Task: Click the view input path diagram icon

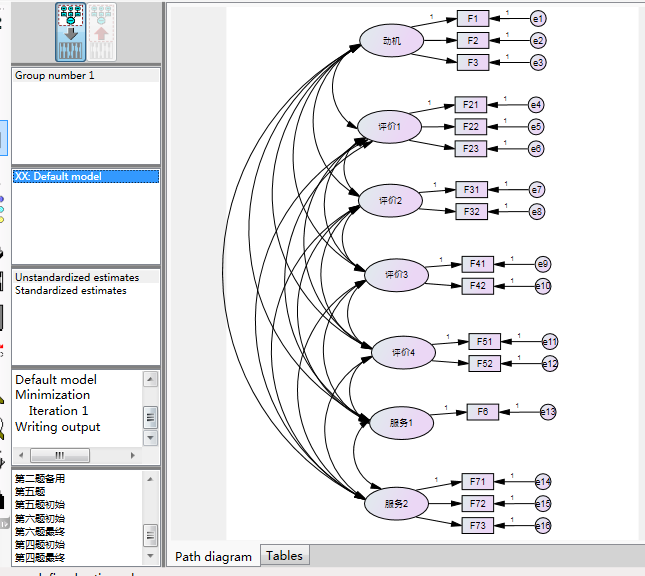Action: [x=70, y=32]
